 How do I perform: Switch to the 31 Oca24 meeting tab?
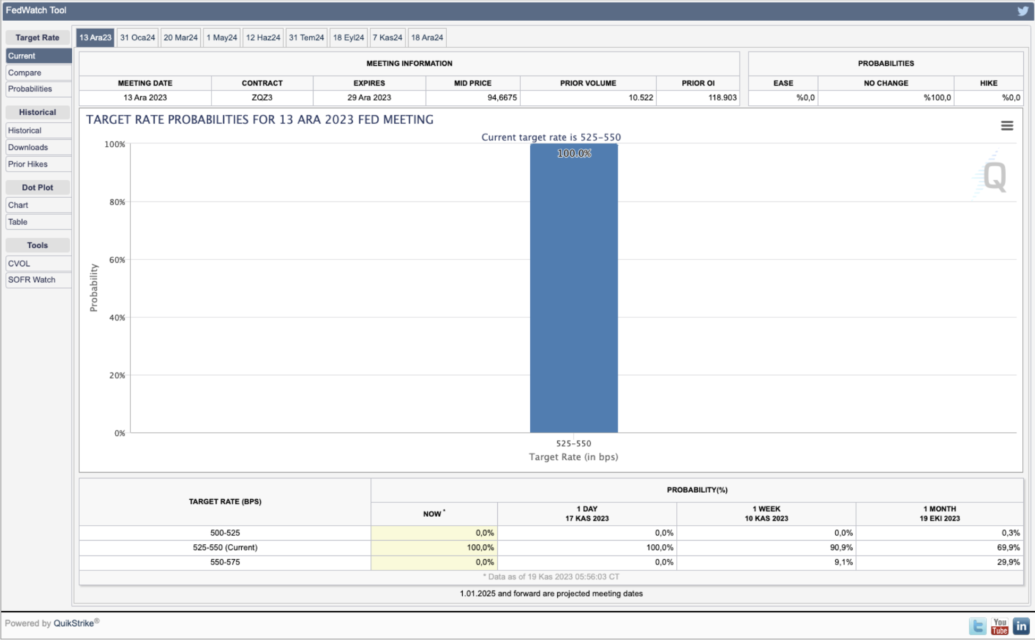click(137, 38)
